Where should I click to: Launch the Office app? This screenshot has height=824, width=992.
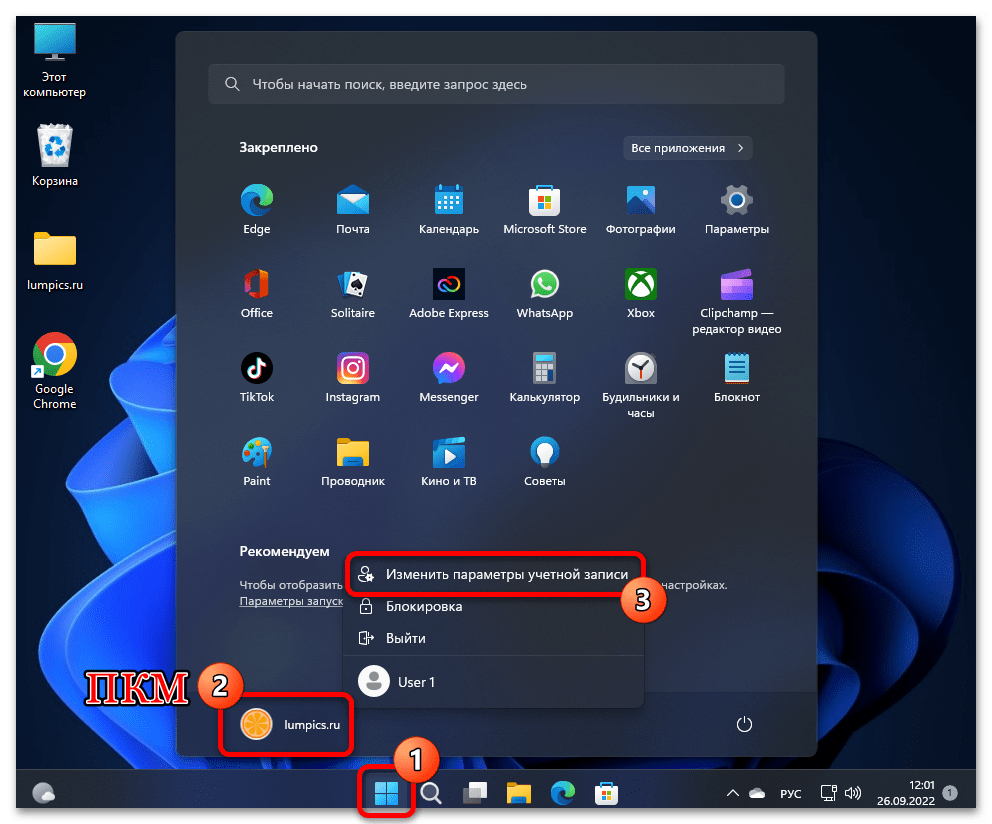tap(256, 294)
